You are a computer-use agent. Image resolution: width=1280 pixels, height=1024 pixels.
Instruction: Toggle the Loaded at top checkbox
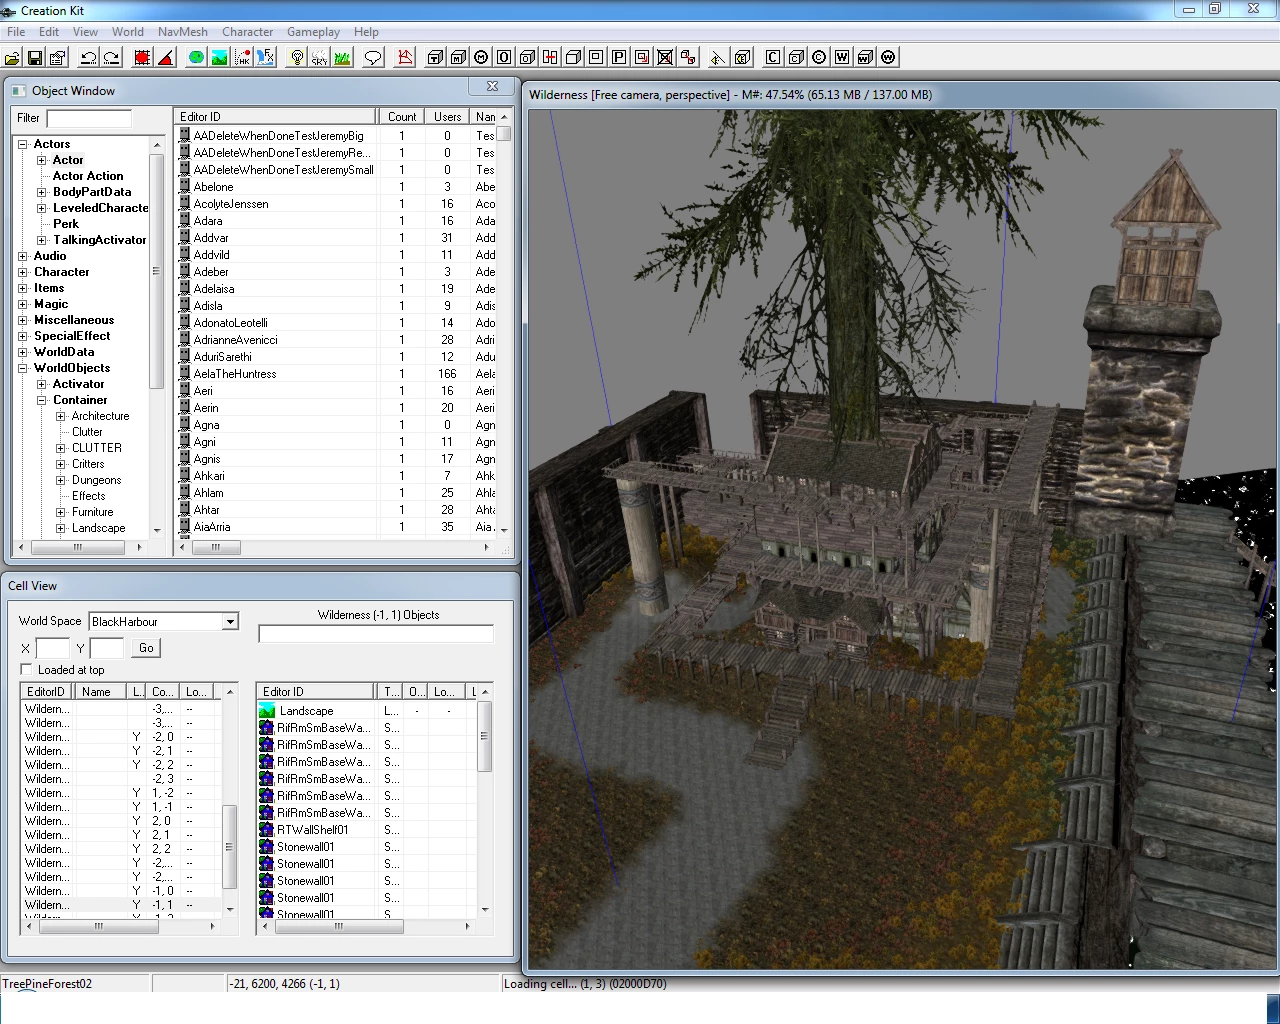tap(27, 670)
